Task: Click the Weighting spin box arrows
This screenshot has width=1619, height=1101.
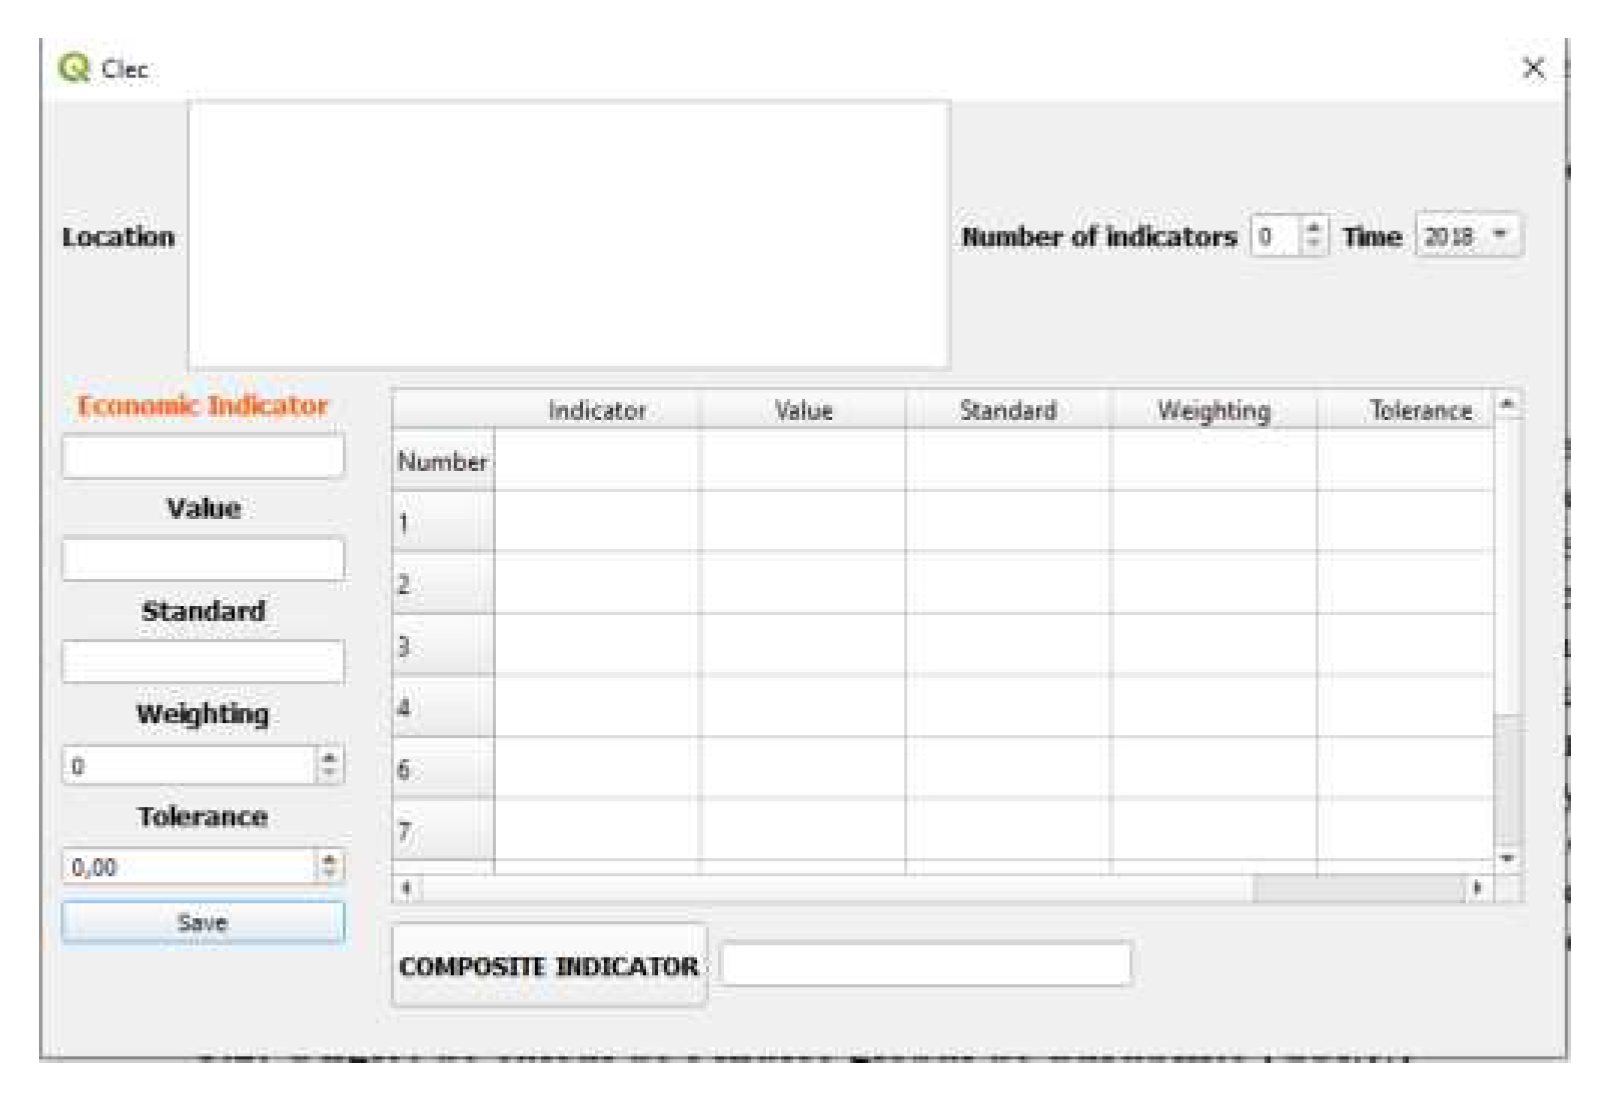Action: click(x=329, y=765)
